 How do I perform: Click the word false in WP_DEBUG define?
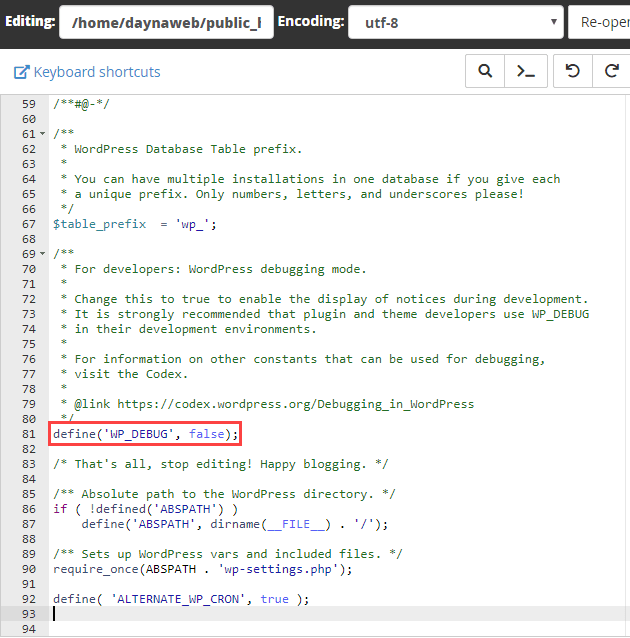(206, 434)
